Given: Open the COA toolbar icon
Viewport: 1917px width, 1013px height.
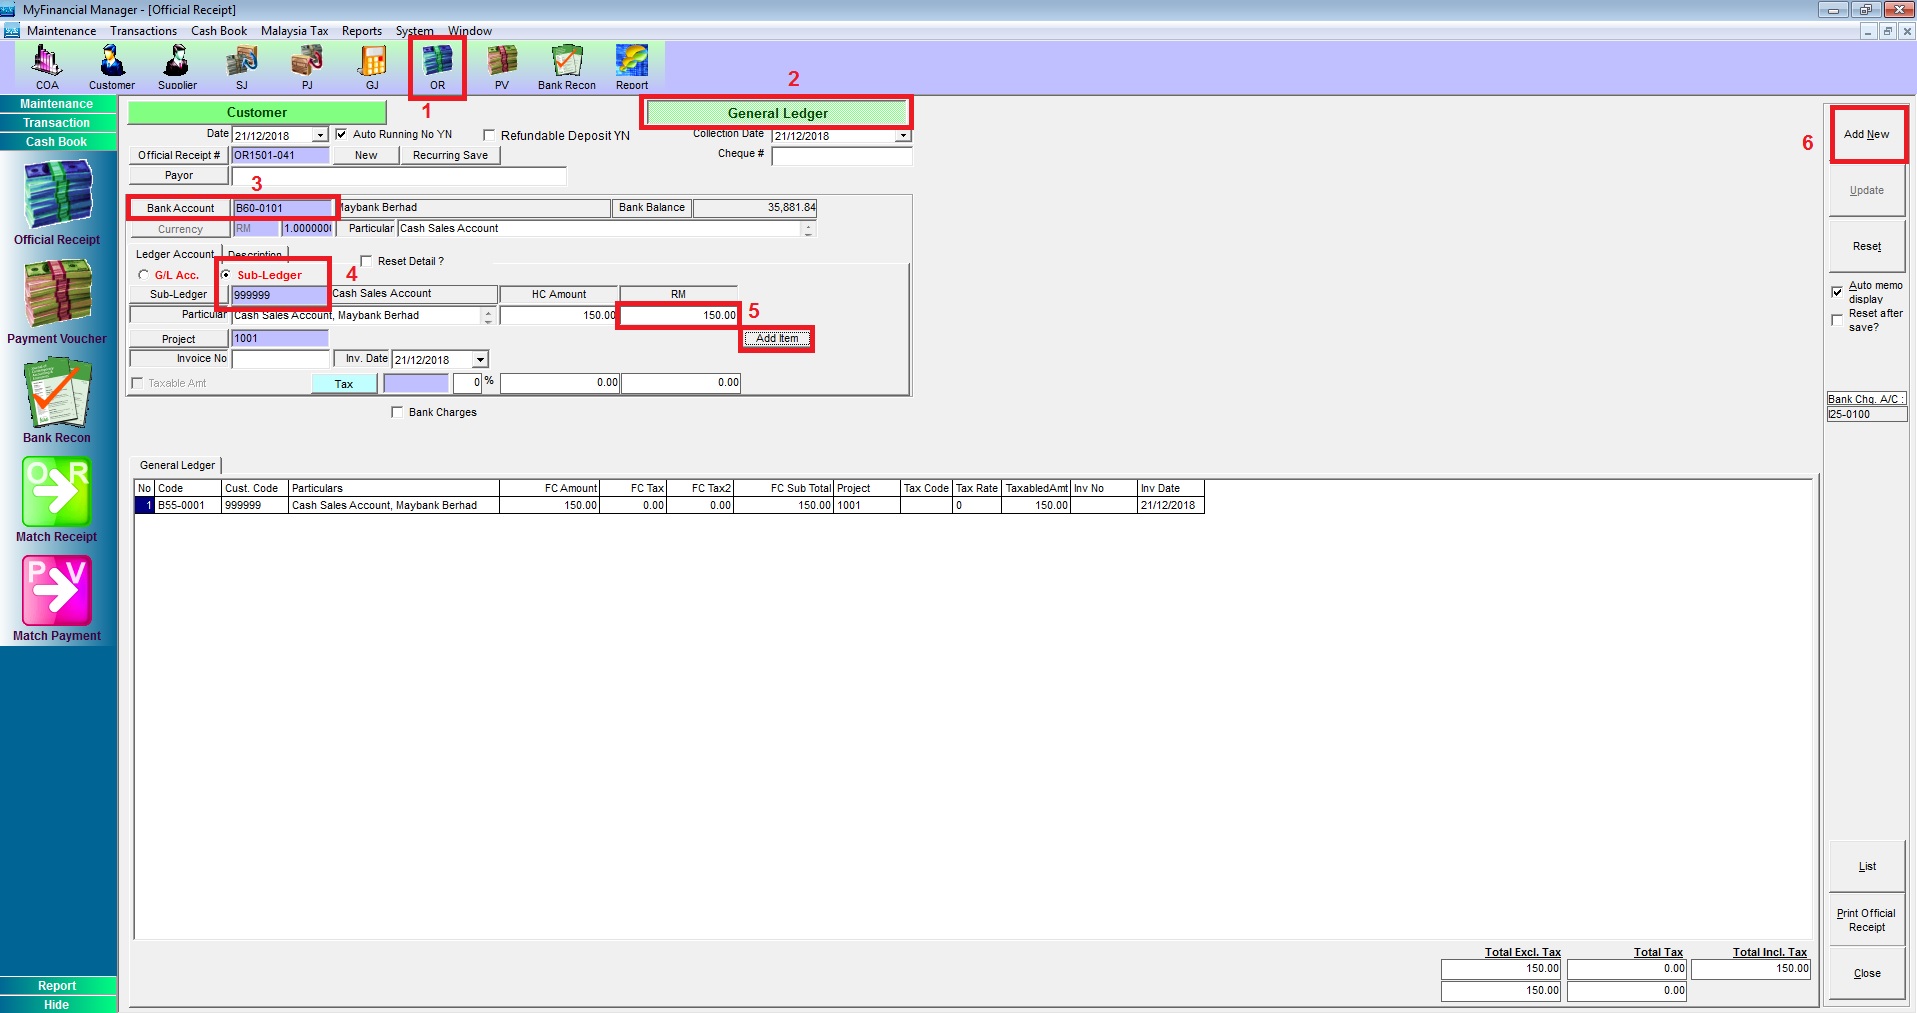Looking at the screenshot, I should coord(47,65).
